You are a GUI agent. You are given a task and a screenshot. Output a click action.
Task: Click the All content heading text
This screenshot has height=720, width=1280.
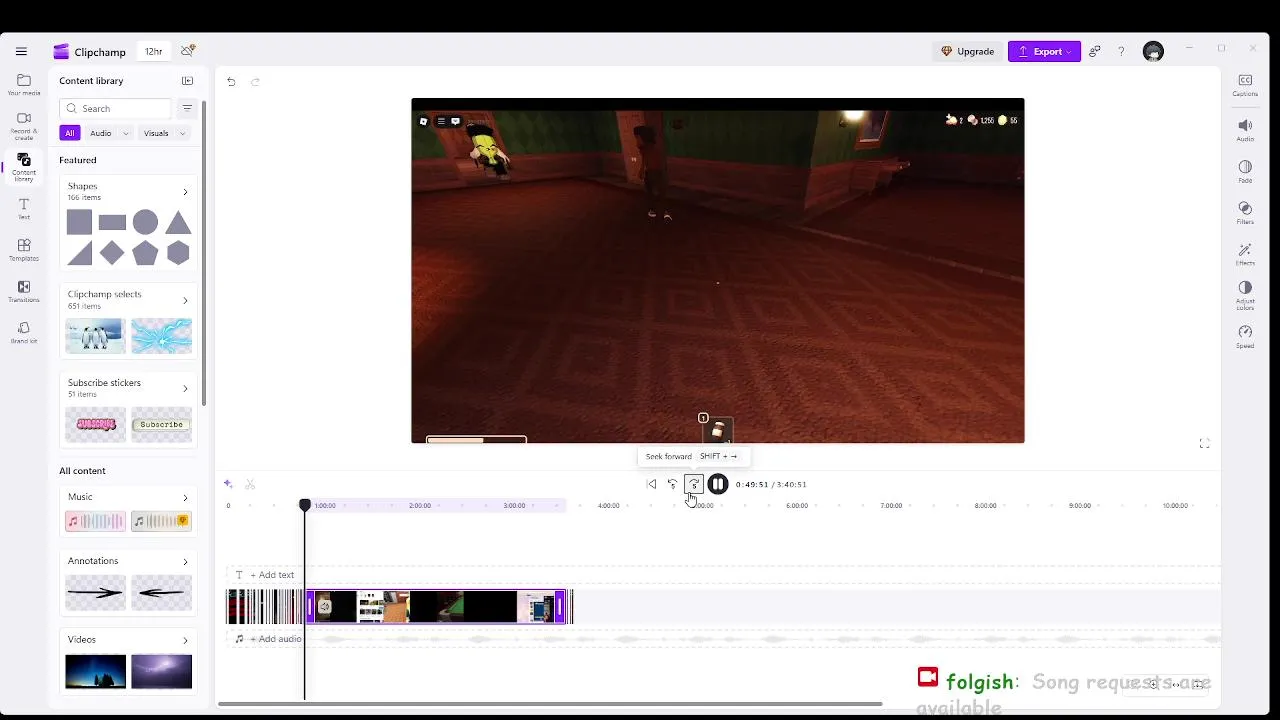pos(82,471)
